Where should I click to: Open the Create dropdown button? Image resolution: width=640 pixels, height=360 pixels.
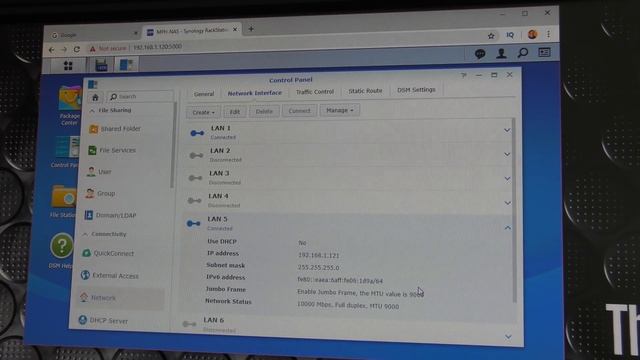click(203, 112)
